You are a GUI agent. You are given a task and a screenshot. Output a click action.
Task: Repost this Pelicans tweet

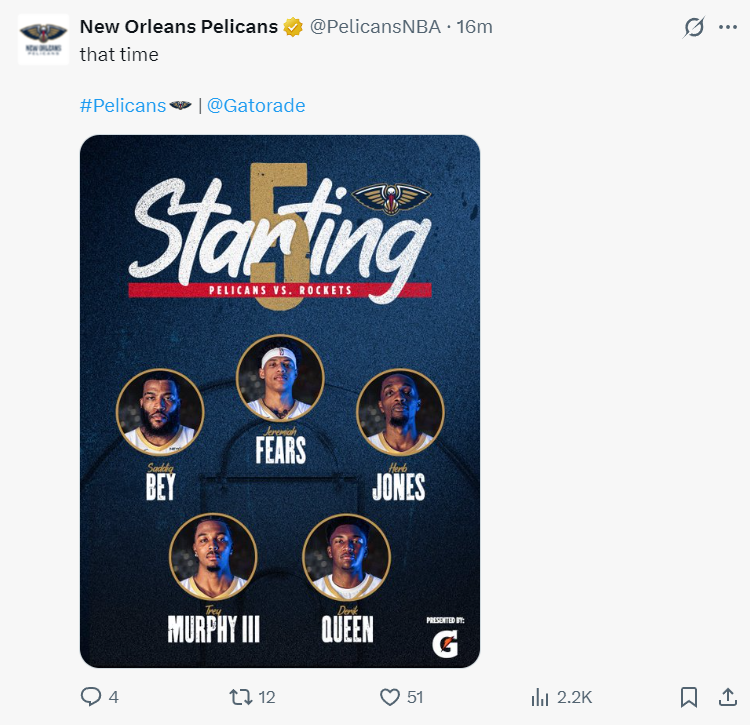click(240, 697)
